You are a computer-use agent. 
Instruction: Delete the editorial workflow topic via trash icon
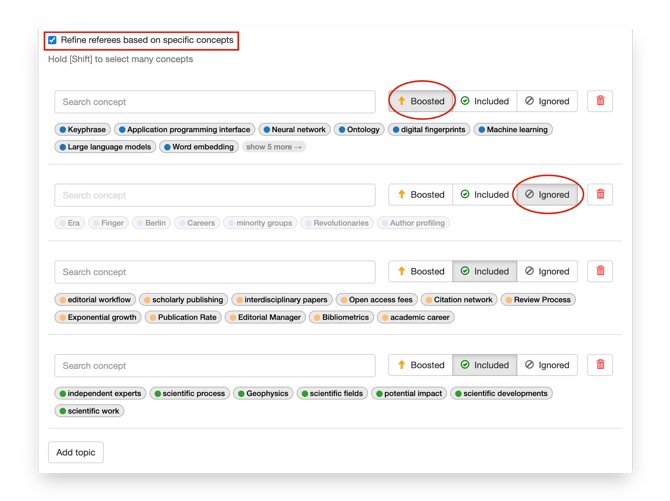point(600,271)
